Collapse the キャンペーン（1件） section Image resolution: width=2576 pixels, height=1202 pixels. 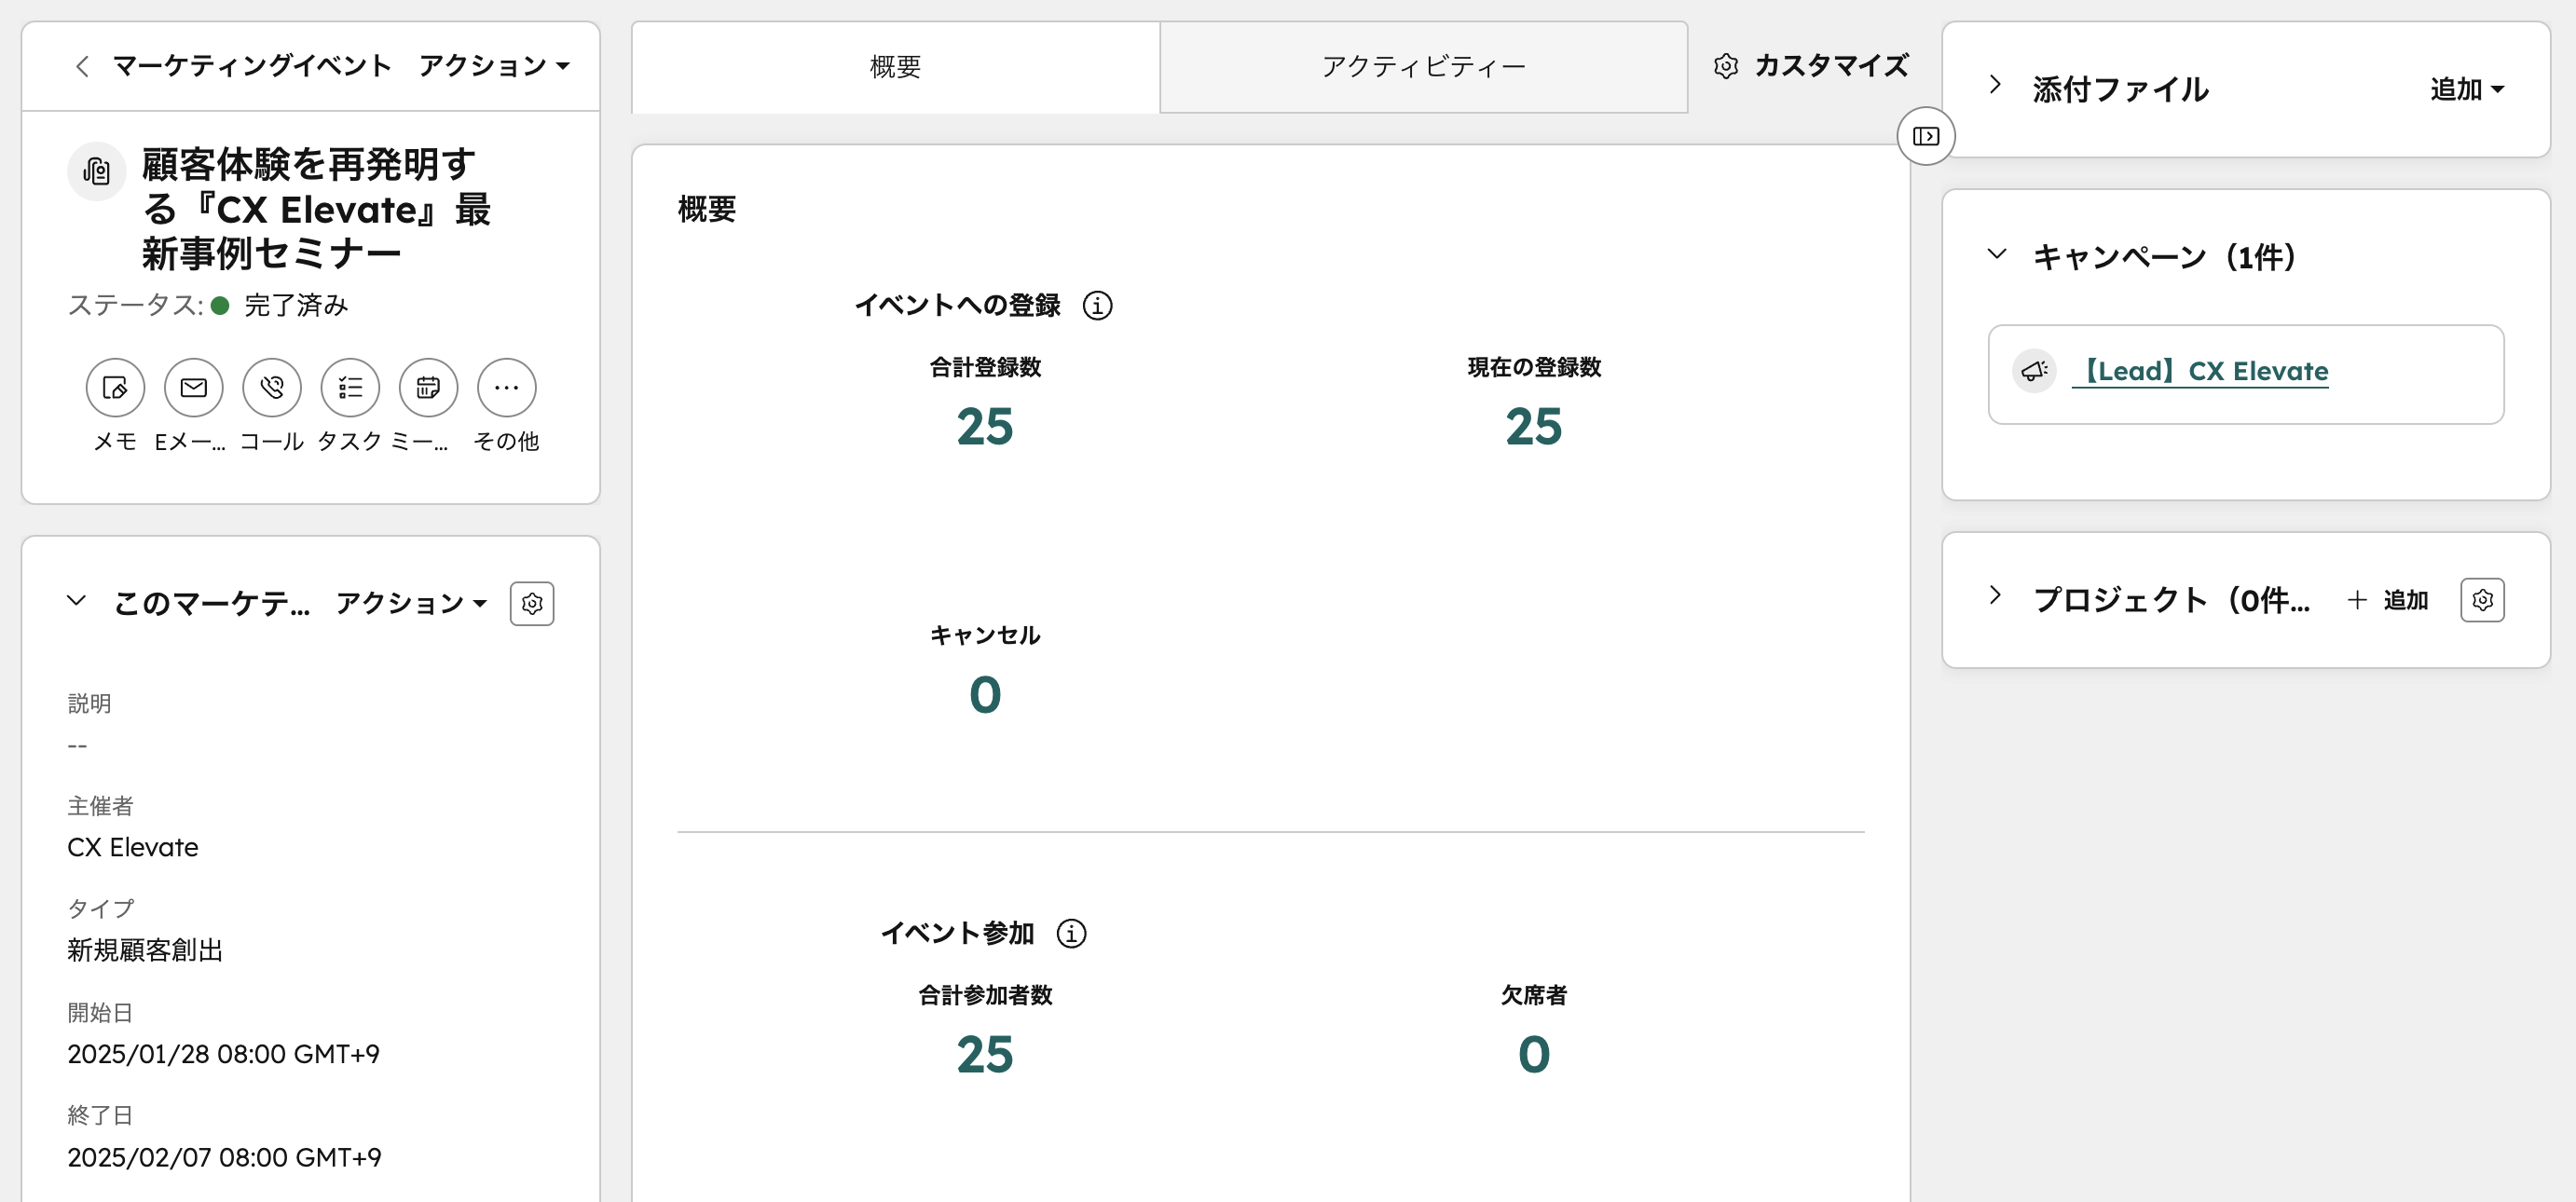point(1997,253)
